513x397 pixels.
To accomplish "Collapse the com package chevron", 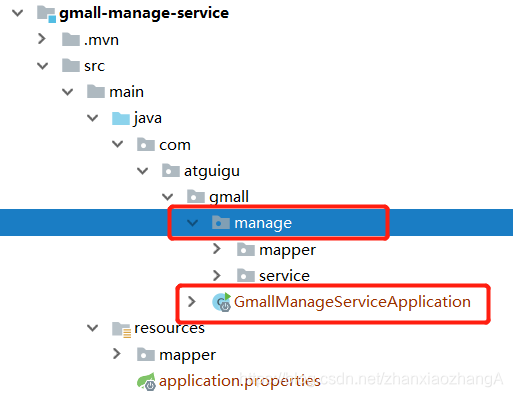I will pos(118,144).
